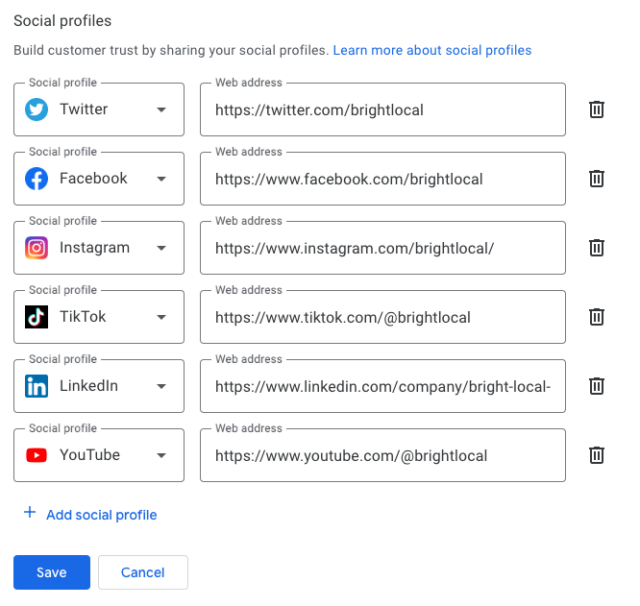640x606 pixels.
Task: Edit the twitter.com/brightlocal web address field
Action: click(383, 109)
